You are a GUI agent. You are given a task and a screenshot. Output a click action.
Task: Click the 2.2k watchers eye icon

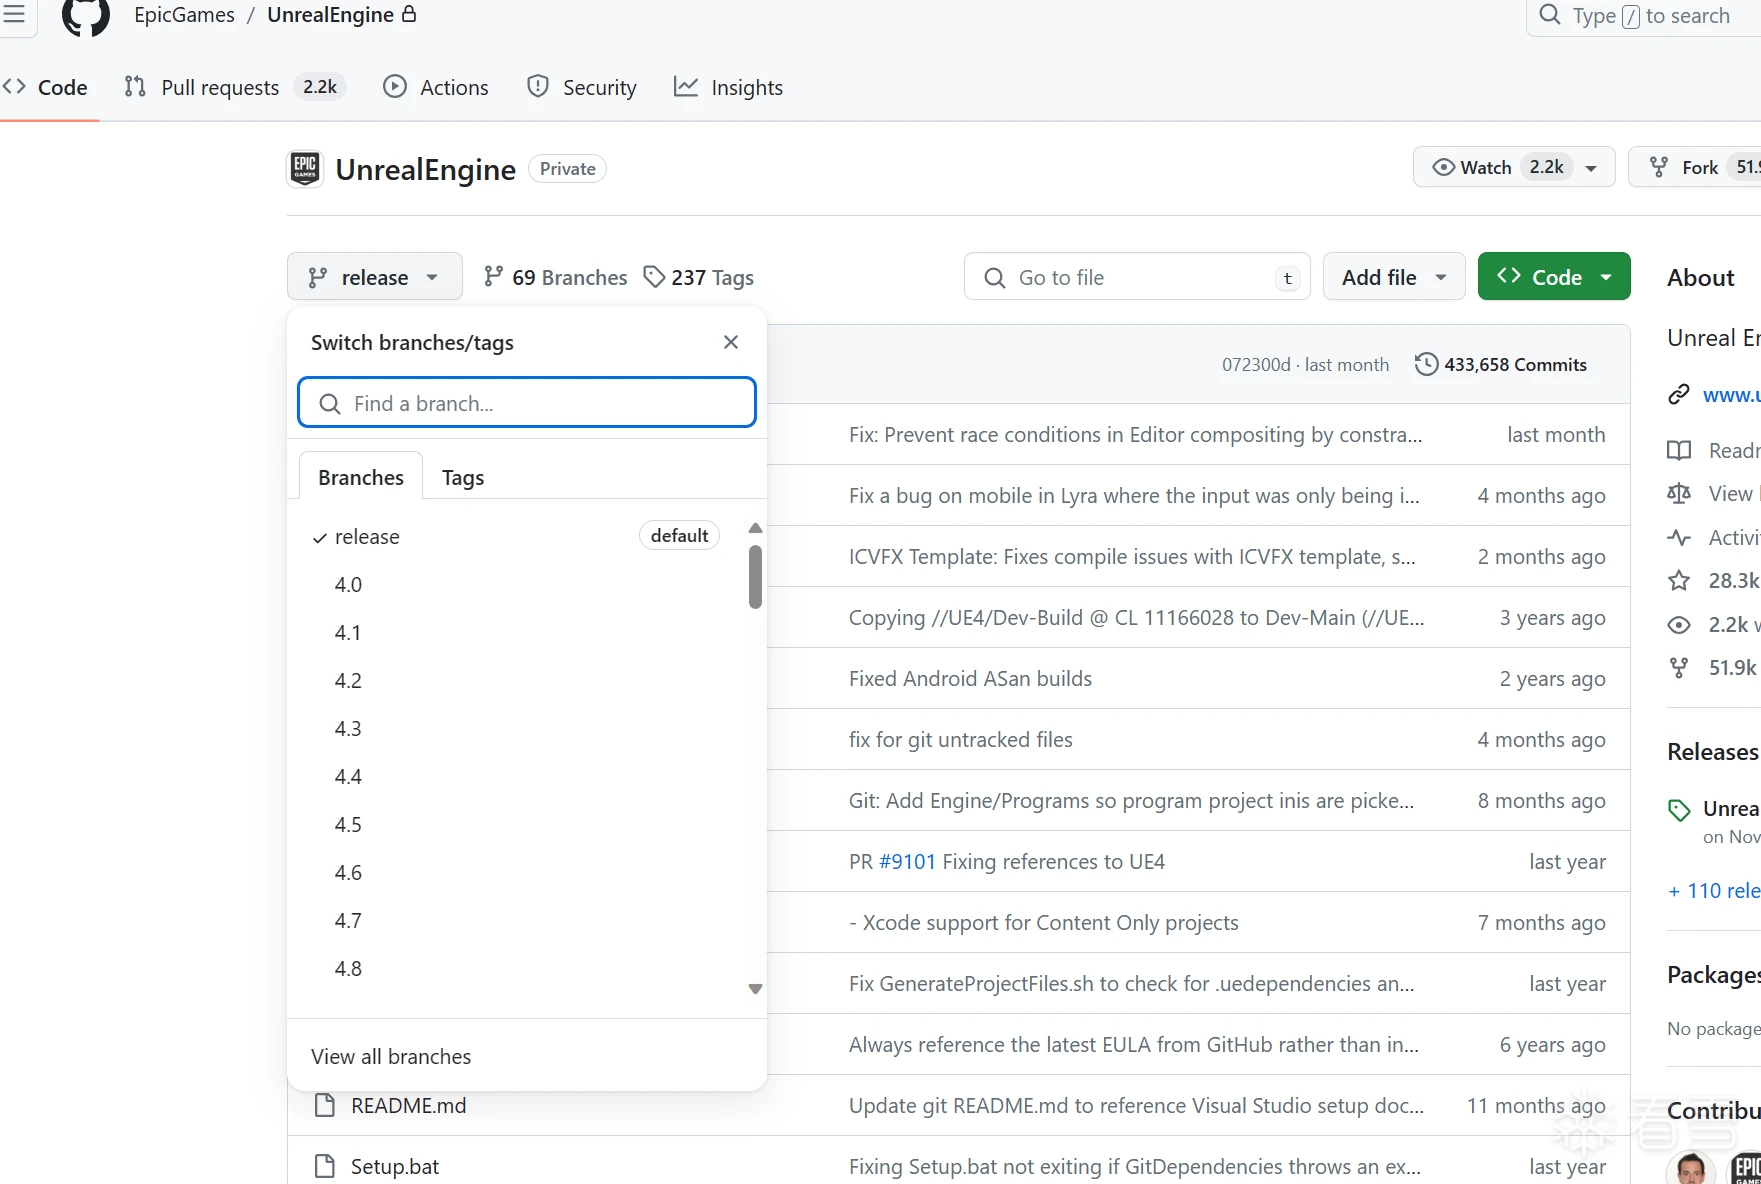pos(1679,625)
